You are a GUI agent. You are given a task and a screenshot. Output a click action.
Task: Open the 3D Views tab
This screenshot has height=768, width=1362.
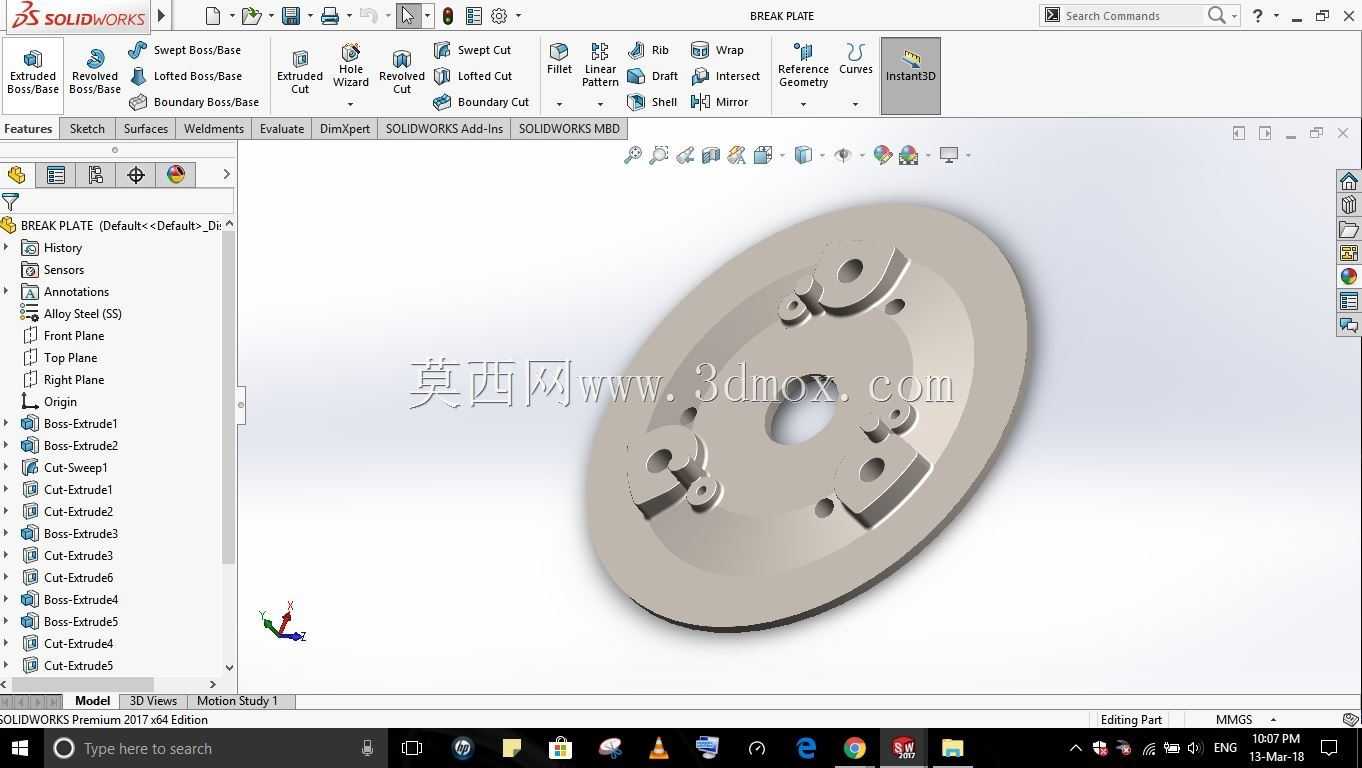pyautogui.click(x=153, y=701)
